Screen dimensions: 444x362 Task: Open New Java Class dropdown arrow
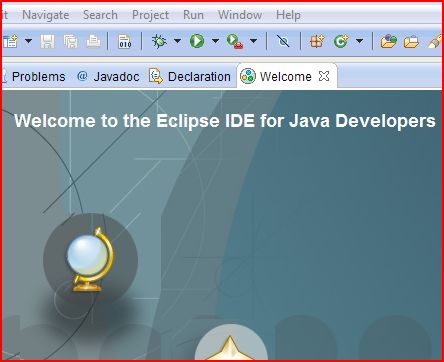[x=359, y=41]
